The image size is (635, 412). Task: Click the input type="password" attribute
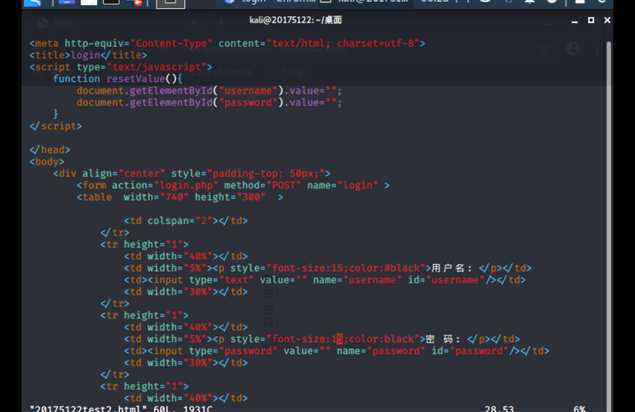point(233,351)
